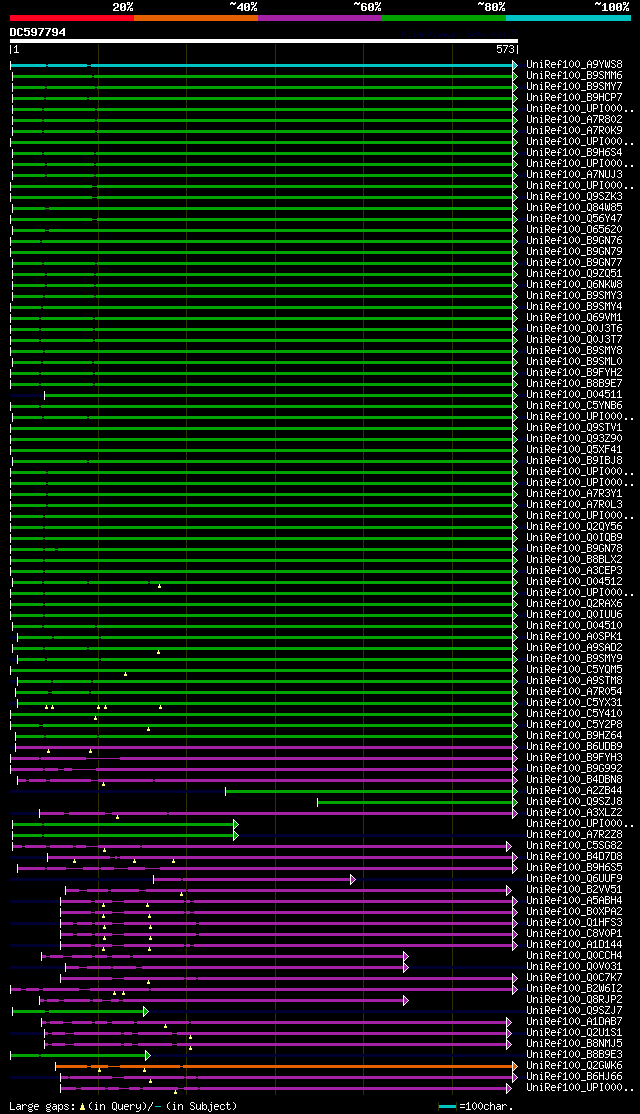Select the UniRef100_A1D144 label
Image resolution: width=640 pixels, height=1114 pixels.
574,946
